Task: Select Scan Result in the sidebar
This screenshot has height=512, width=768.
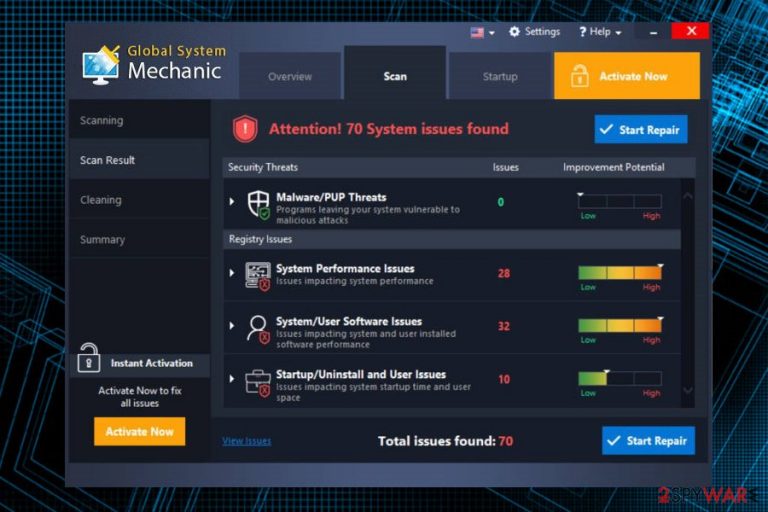Action: 140,160
